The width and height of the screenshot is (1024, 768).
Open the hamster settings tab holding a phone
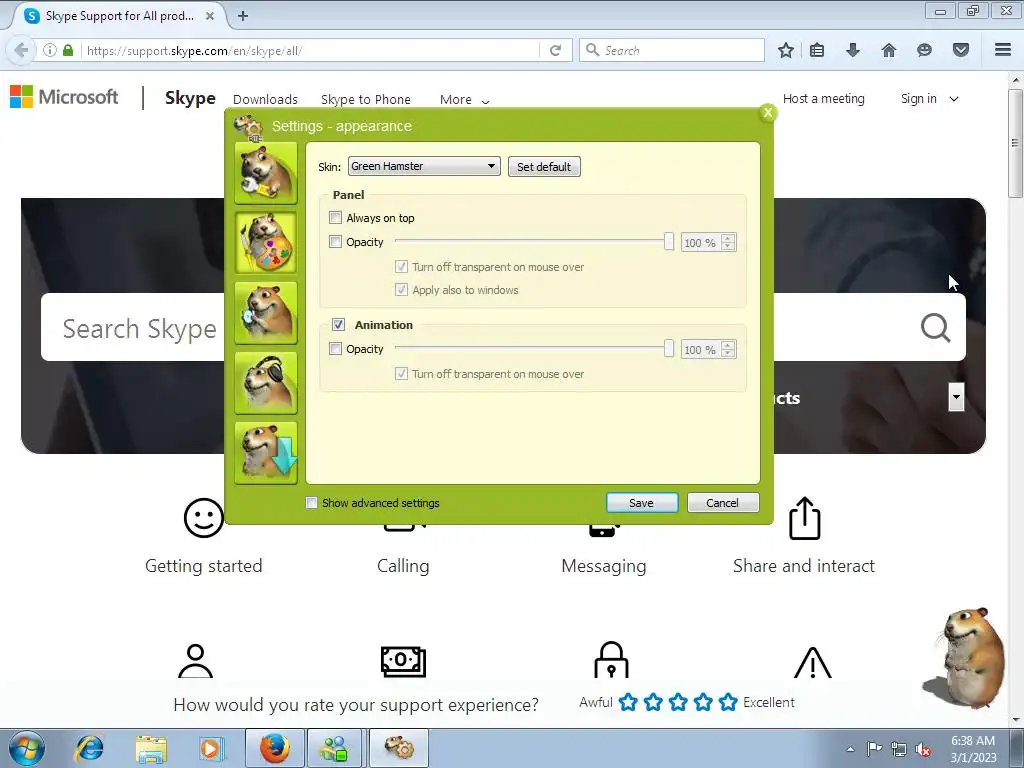tap(266, 313)
